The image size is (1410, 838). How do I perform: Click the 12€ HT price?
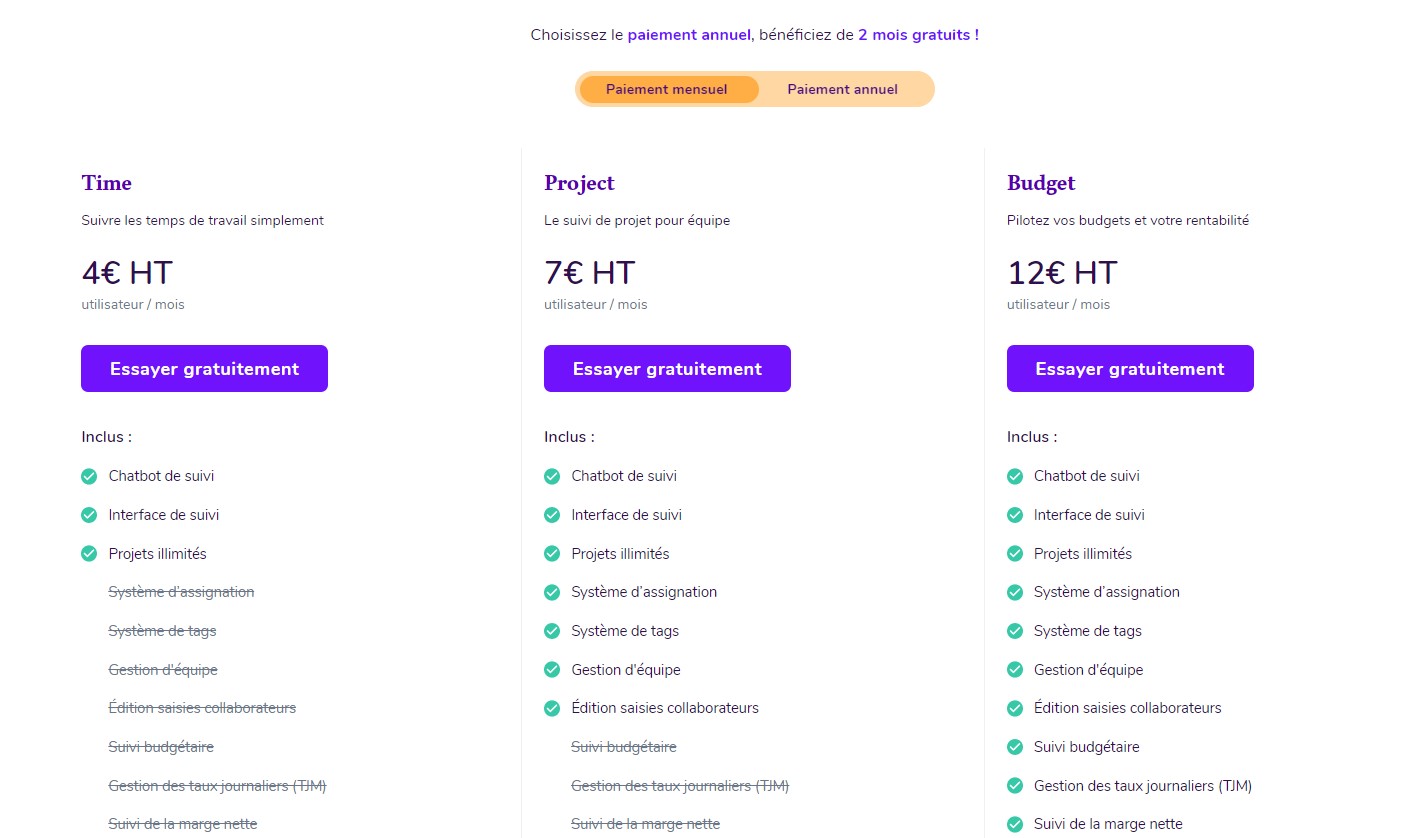1062,273
